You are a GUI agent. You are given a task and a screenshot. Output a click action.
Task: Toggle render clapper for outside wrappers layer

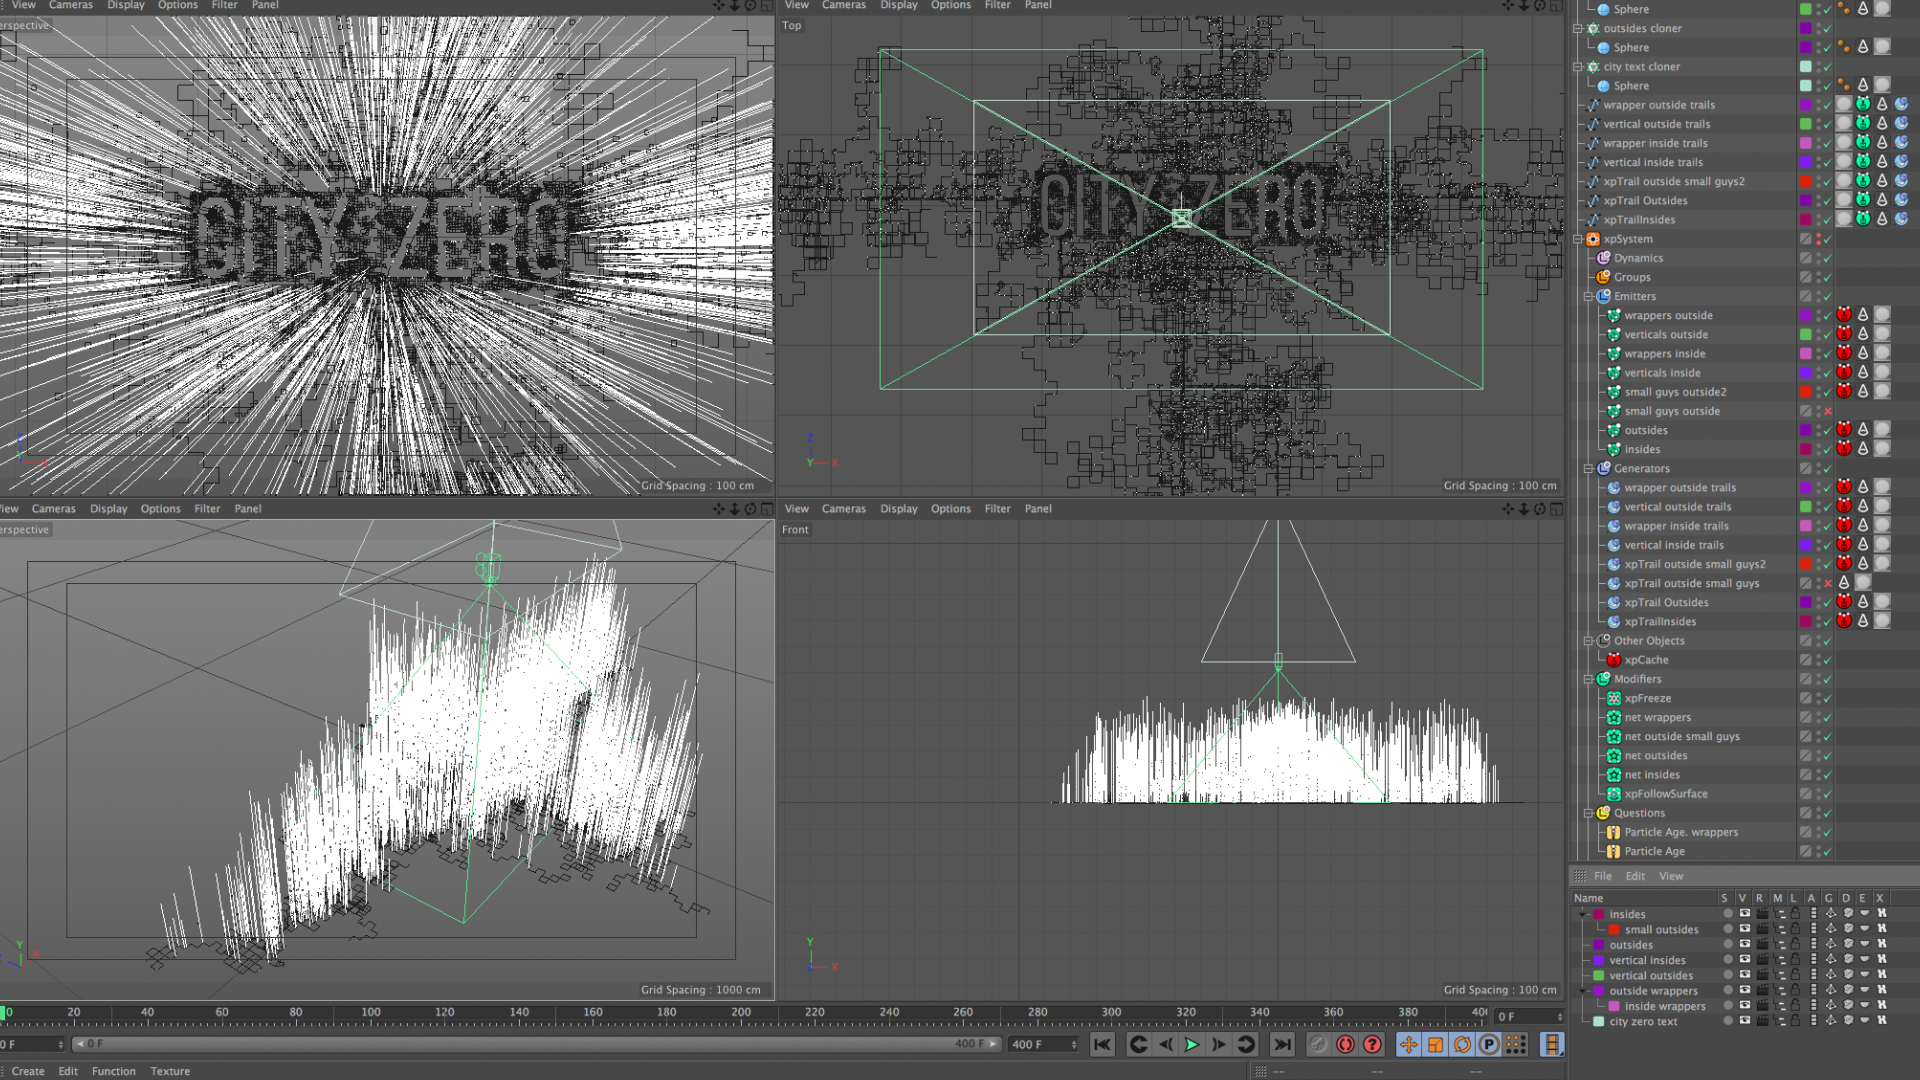(1762, 991)
